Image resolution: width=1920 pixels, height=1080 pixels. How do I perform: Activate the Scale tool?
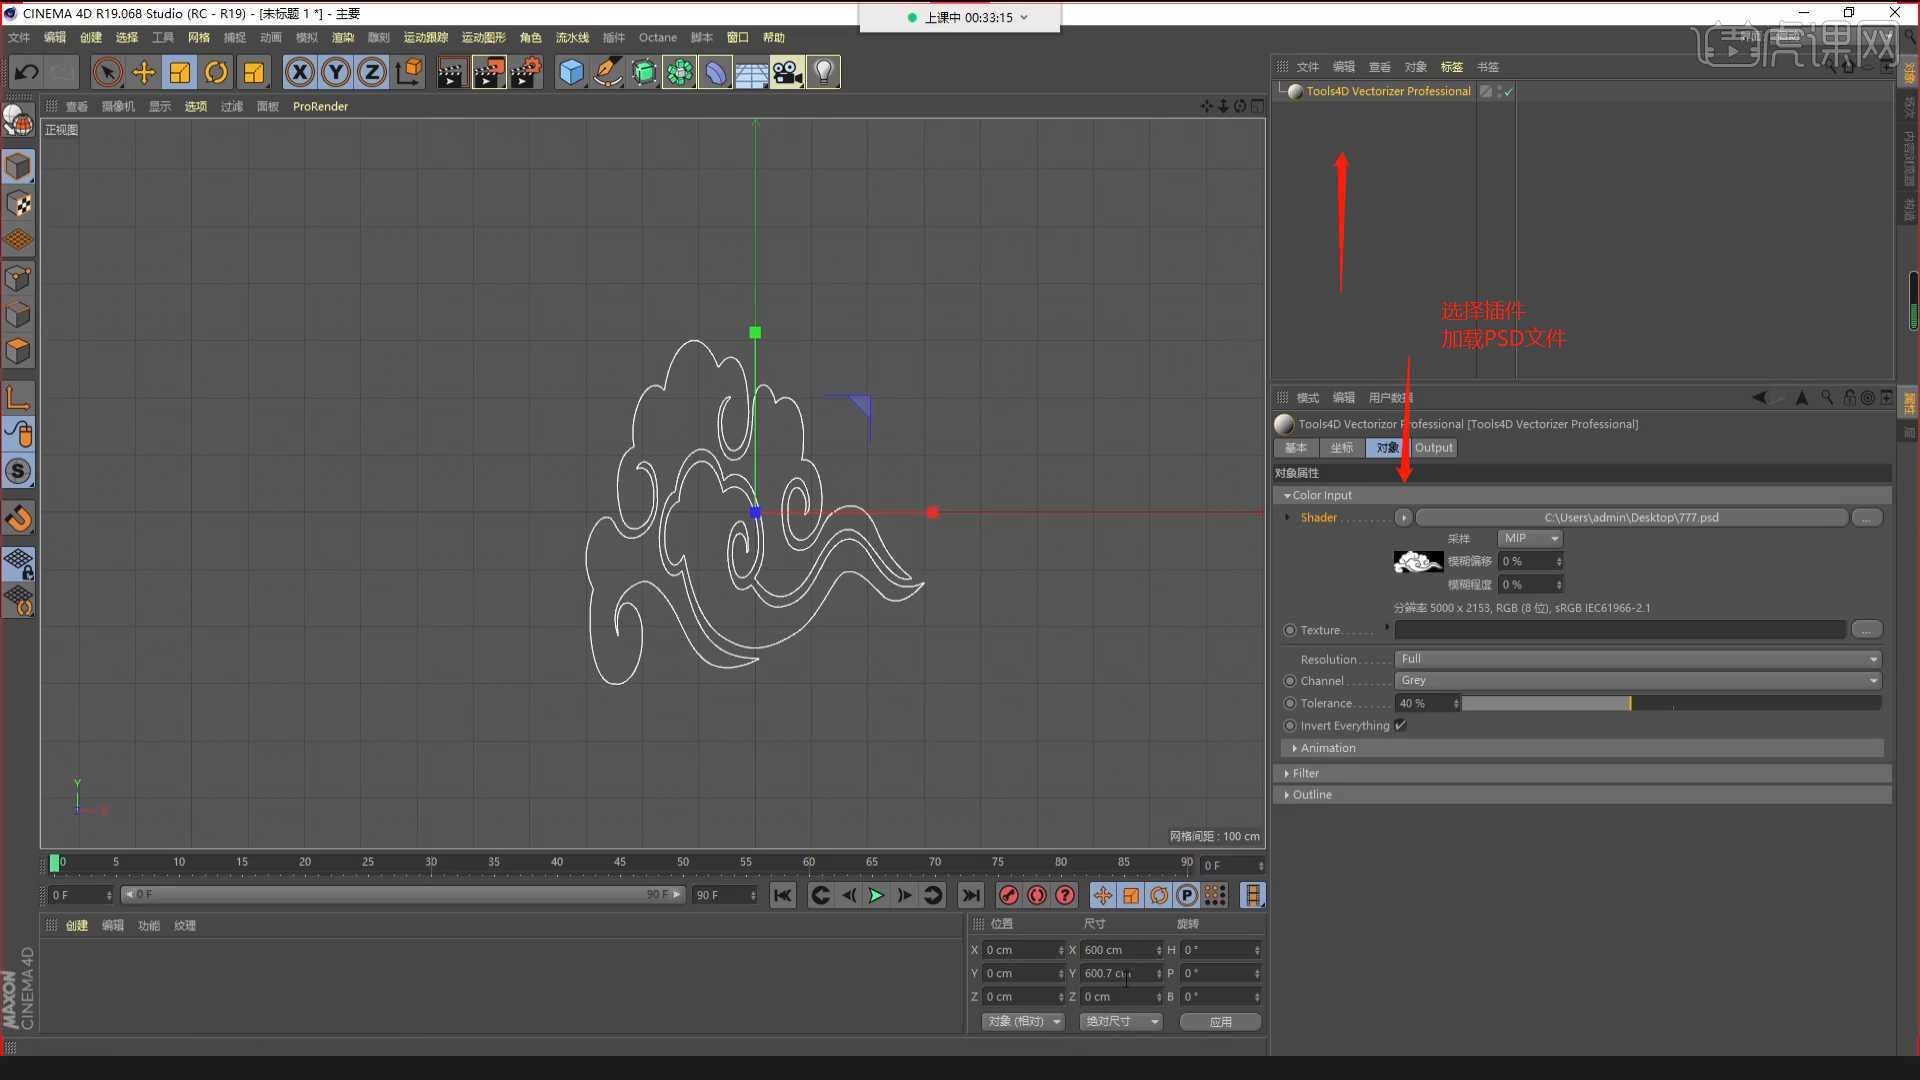180,72
